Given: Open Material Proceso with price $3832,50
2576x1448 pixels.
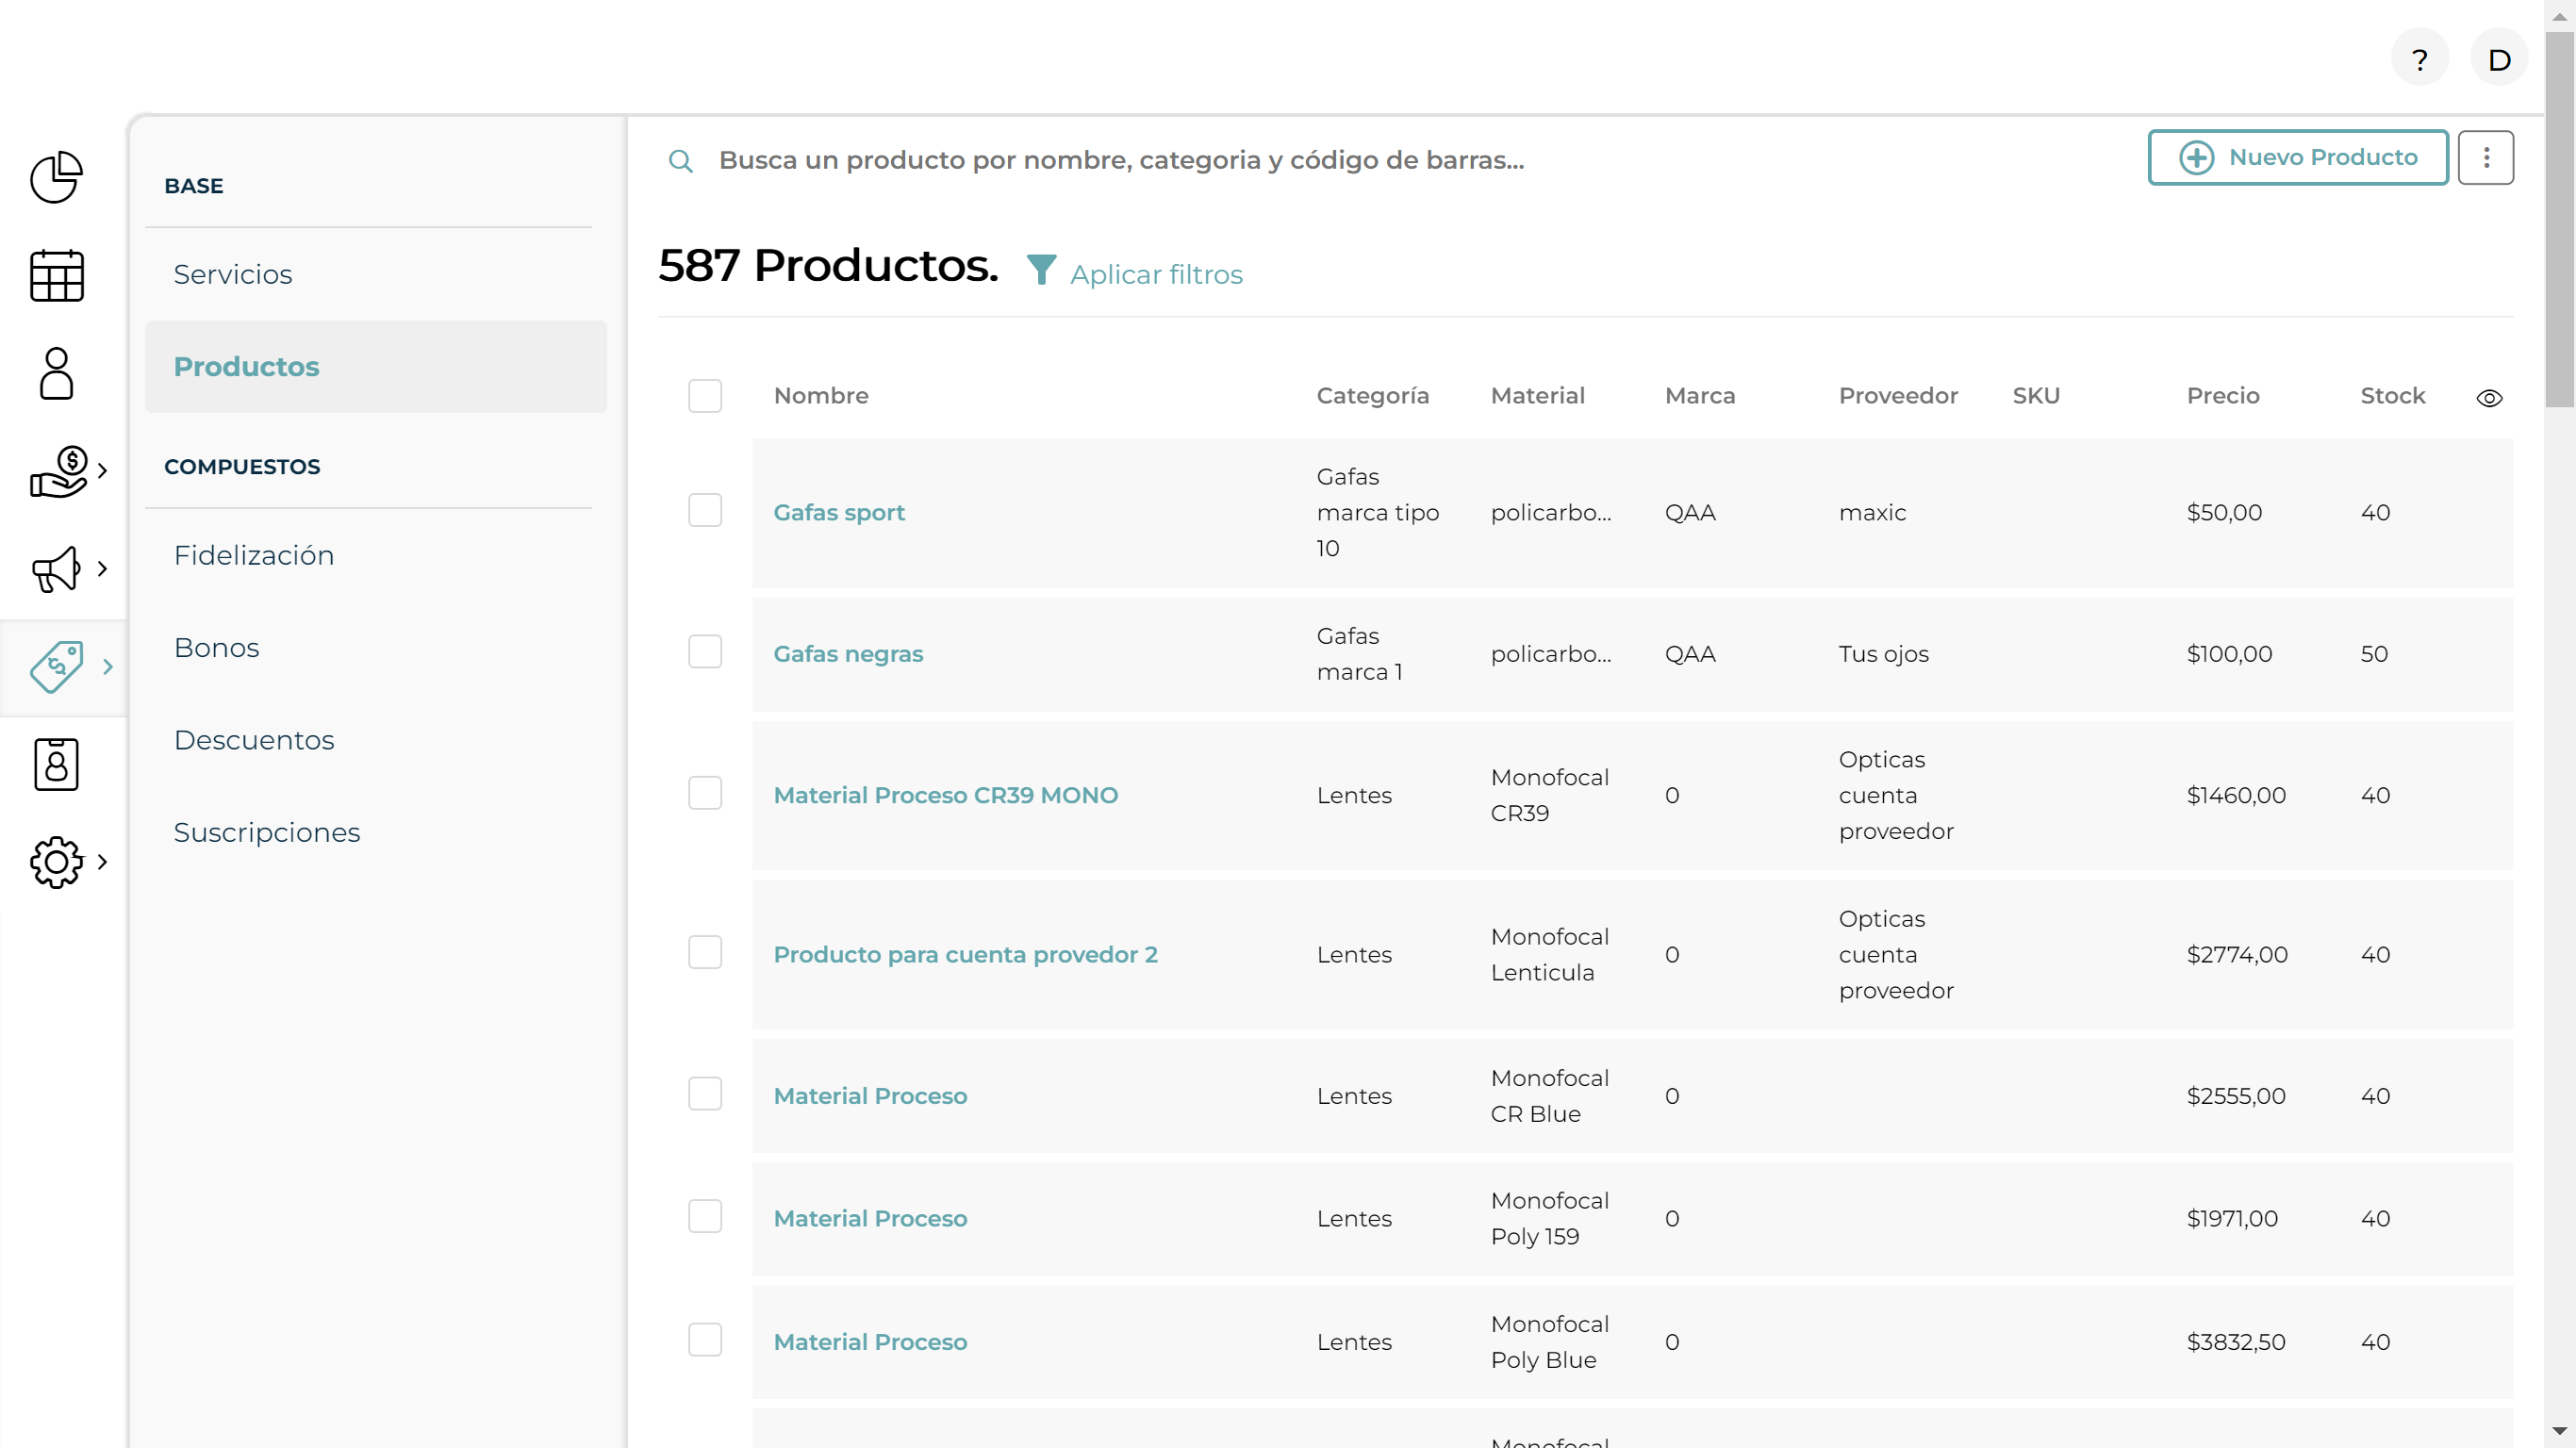Looking at the screenshot, I should (870, 1342).
